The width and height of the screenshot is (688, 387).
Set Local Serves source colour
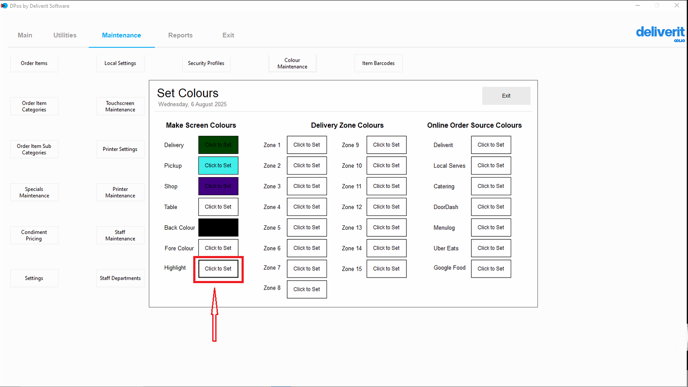pos(491,165)
